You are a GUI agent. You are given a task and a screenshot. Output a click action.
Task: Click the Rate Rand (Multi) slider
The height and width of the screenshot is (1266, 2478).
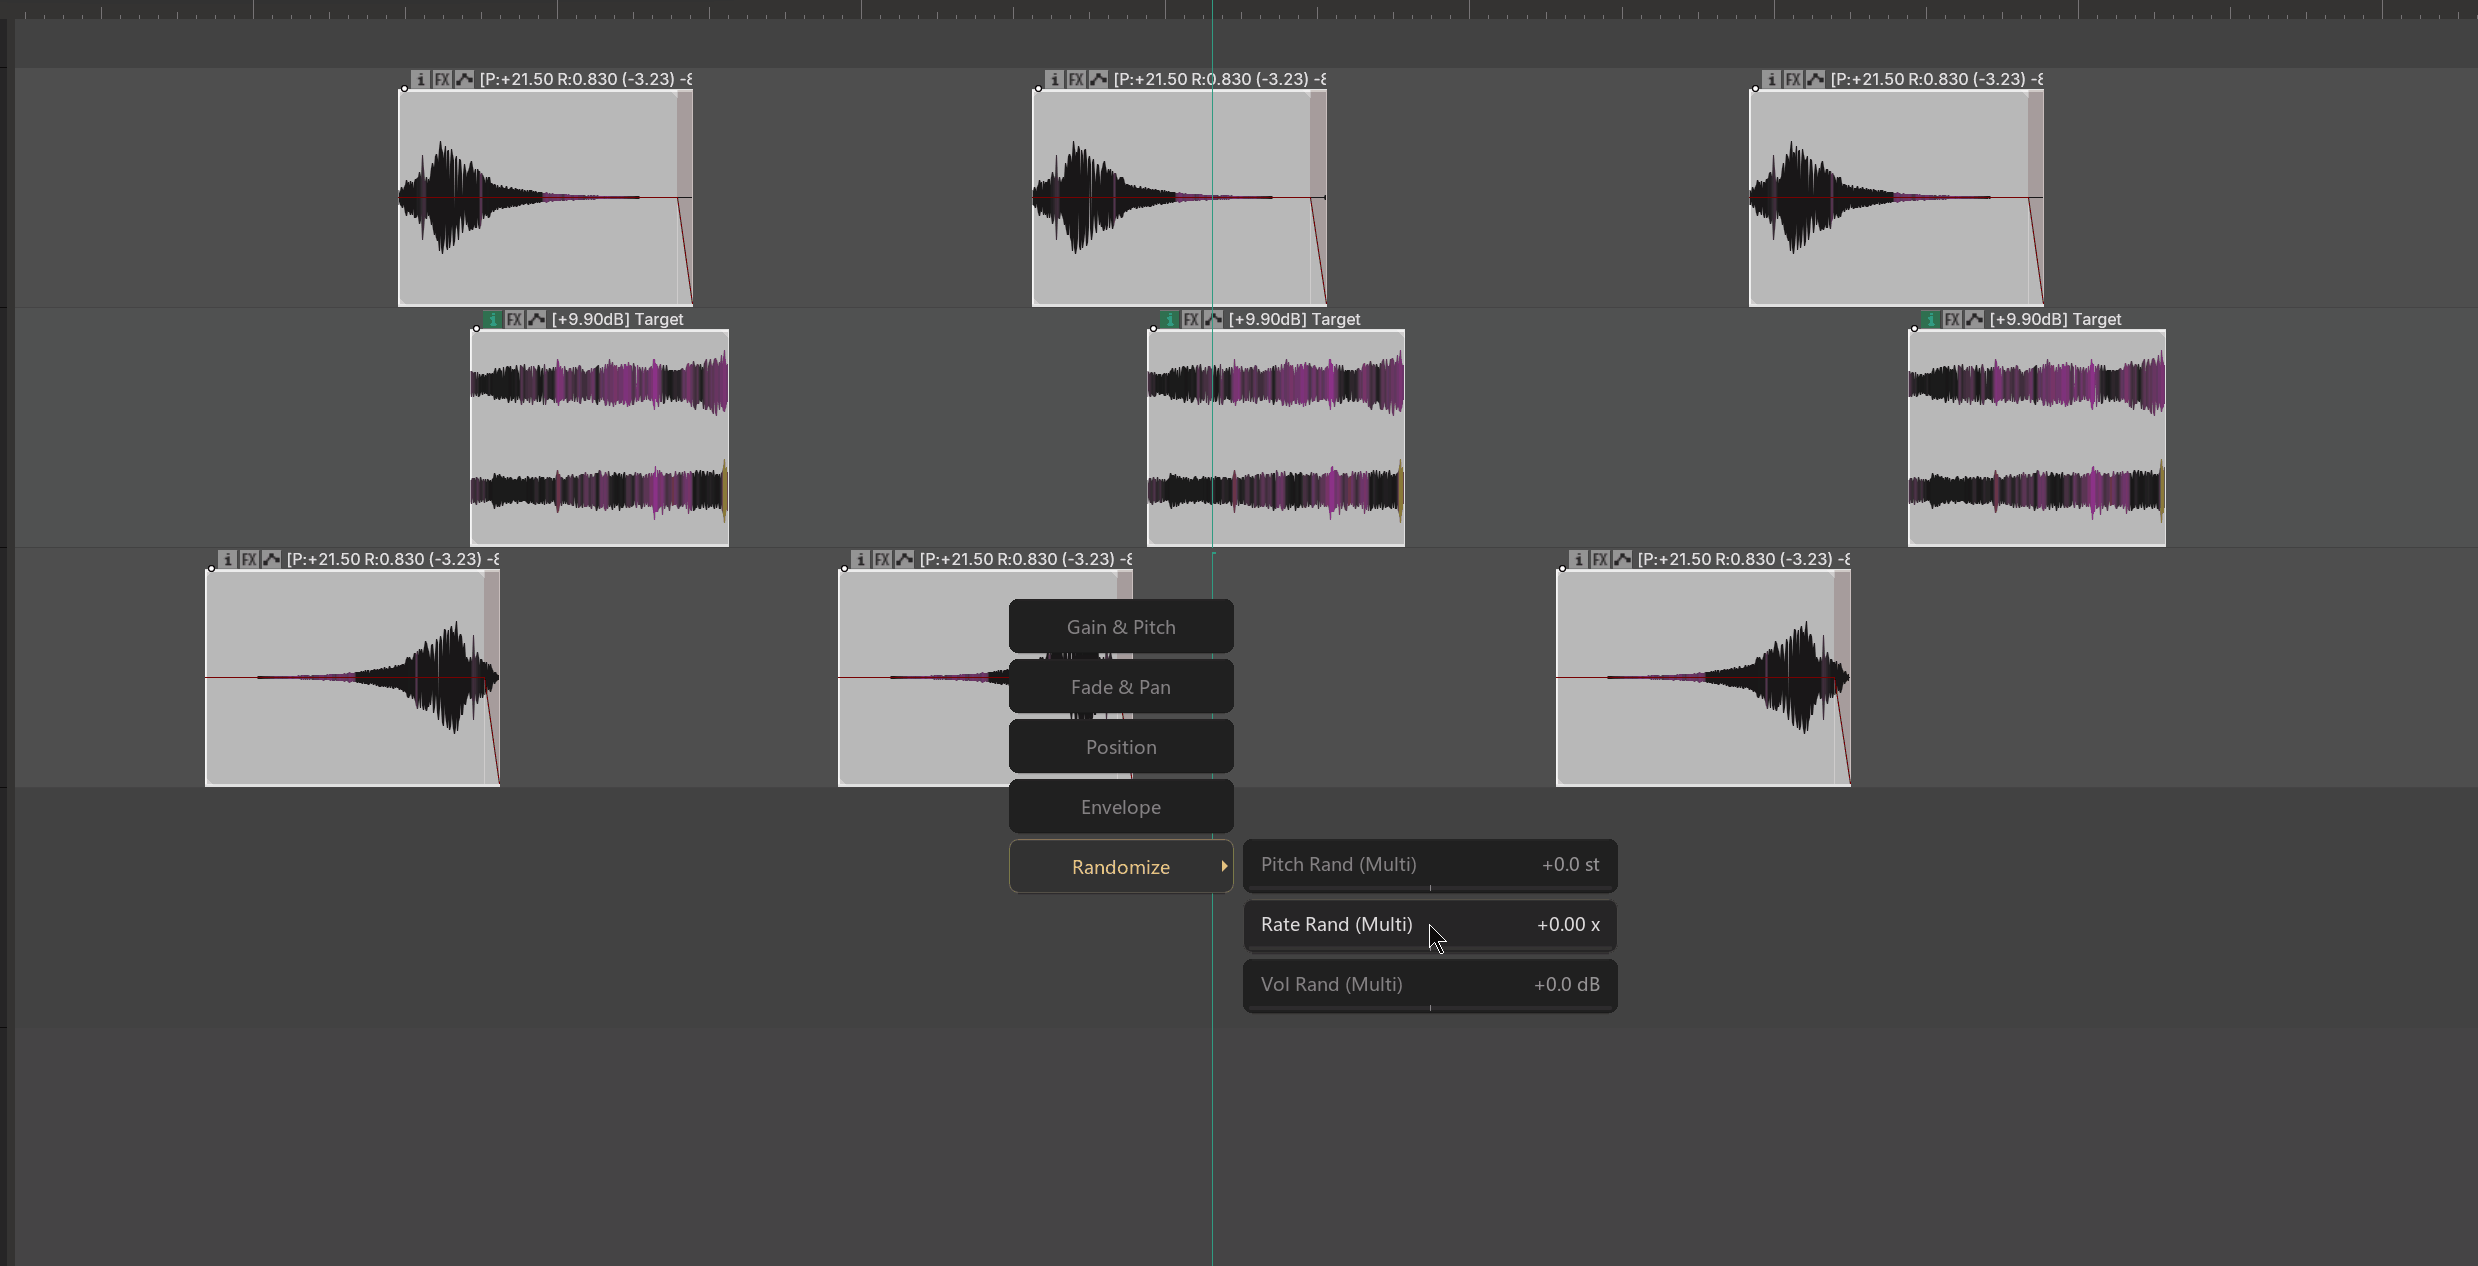(x=1430, y=925)
